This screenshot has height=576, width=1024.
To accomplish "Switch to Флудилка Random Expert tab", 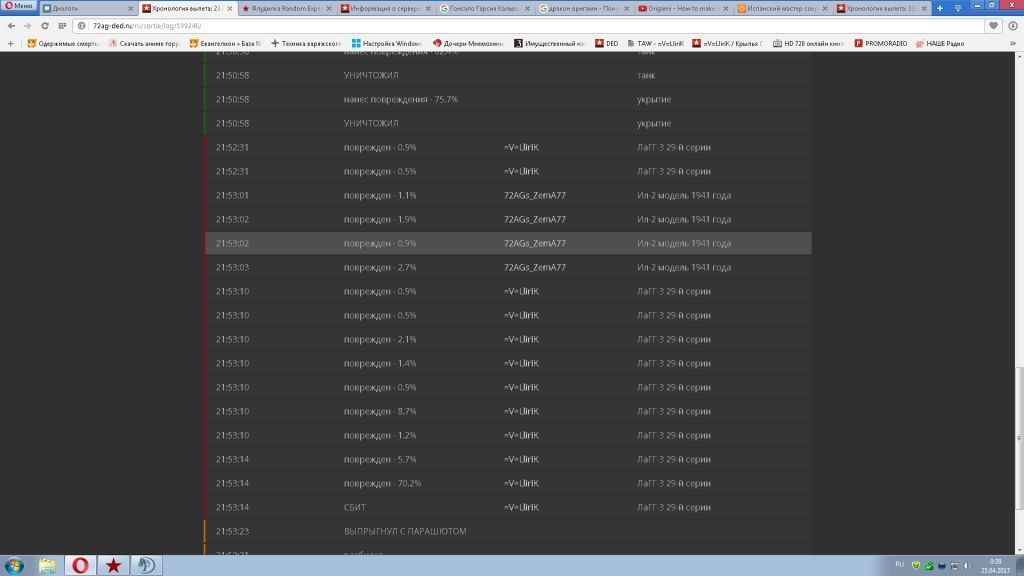I will pos(285,8).
